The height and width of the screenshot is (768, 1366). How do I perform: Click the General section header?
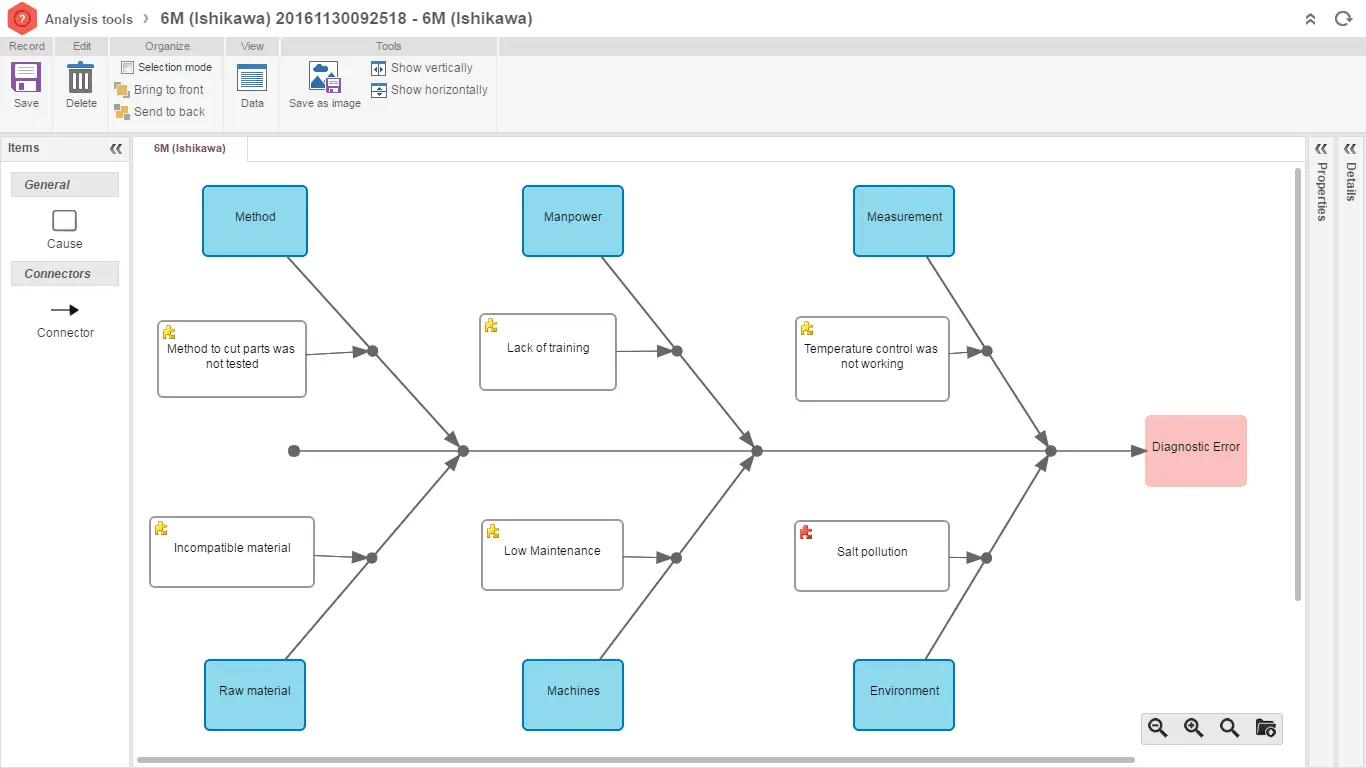click(x=65, y=185)
